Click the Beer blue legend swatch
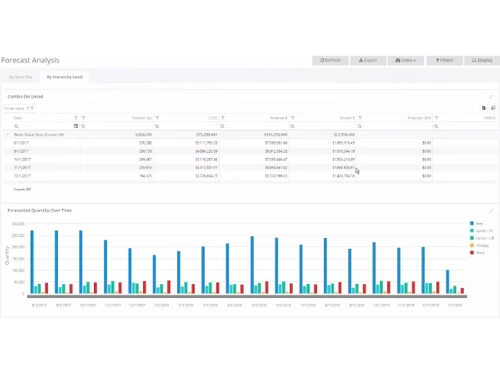 tap(472, 223)
